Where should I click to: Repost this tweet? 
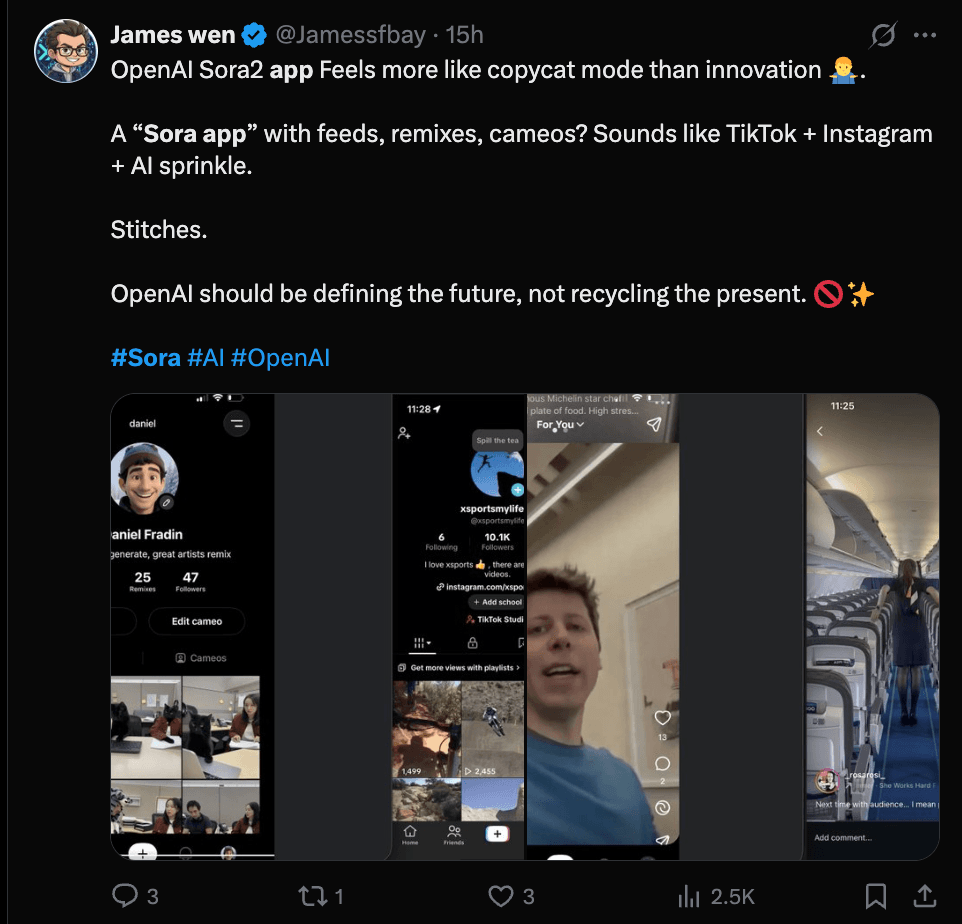tap(312, 895)
